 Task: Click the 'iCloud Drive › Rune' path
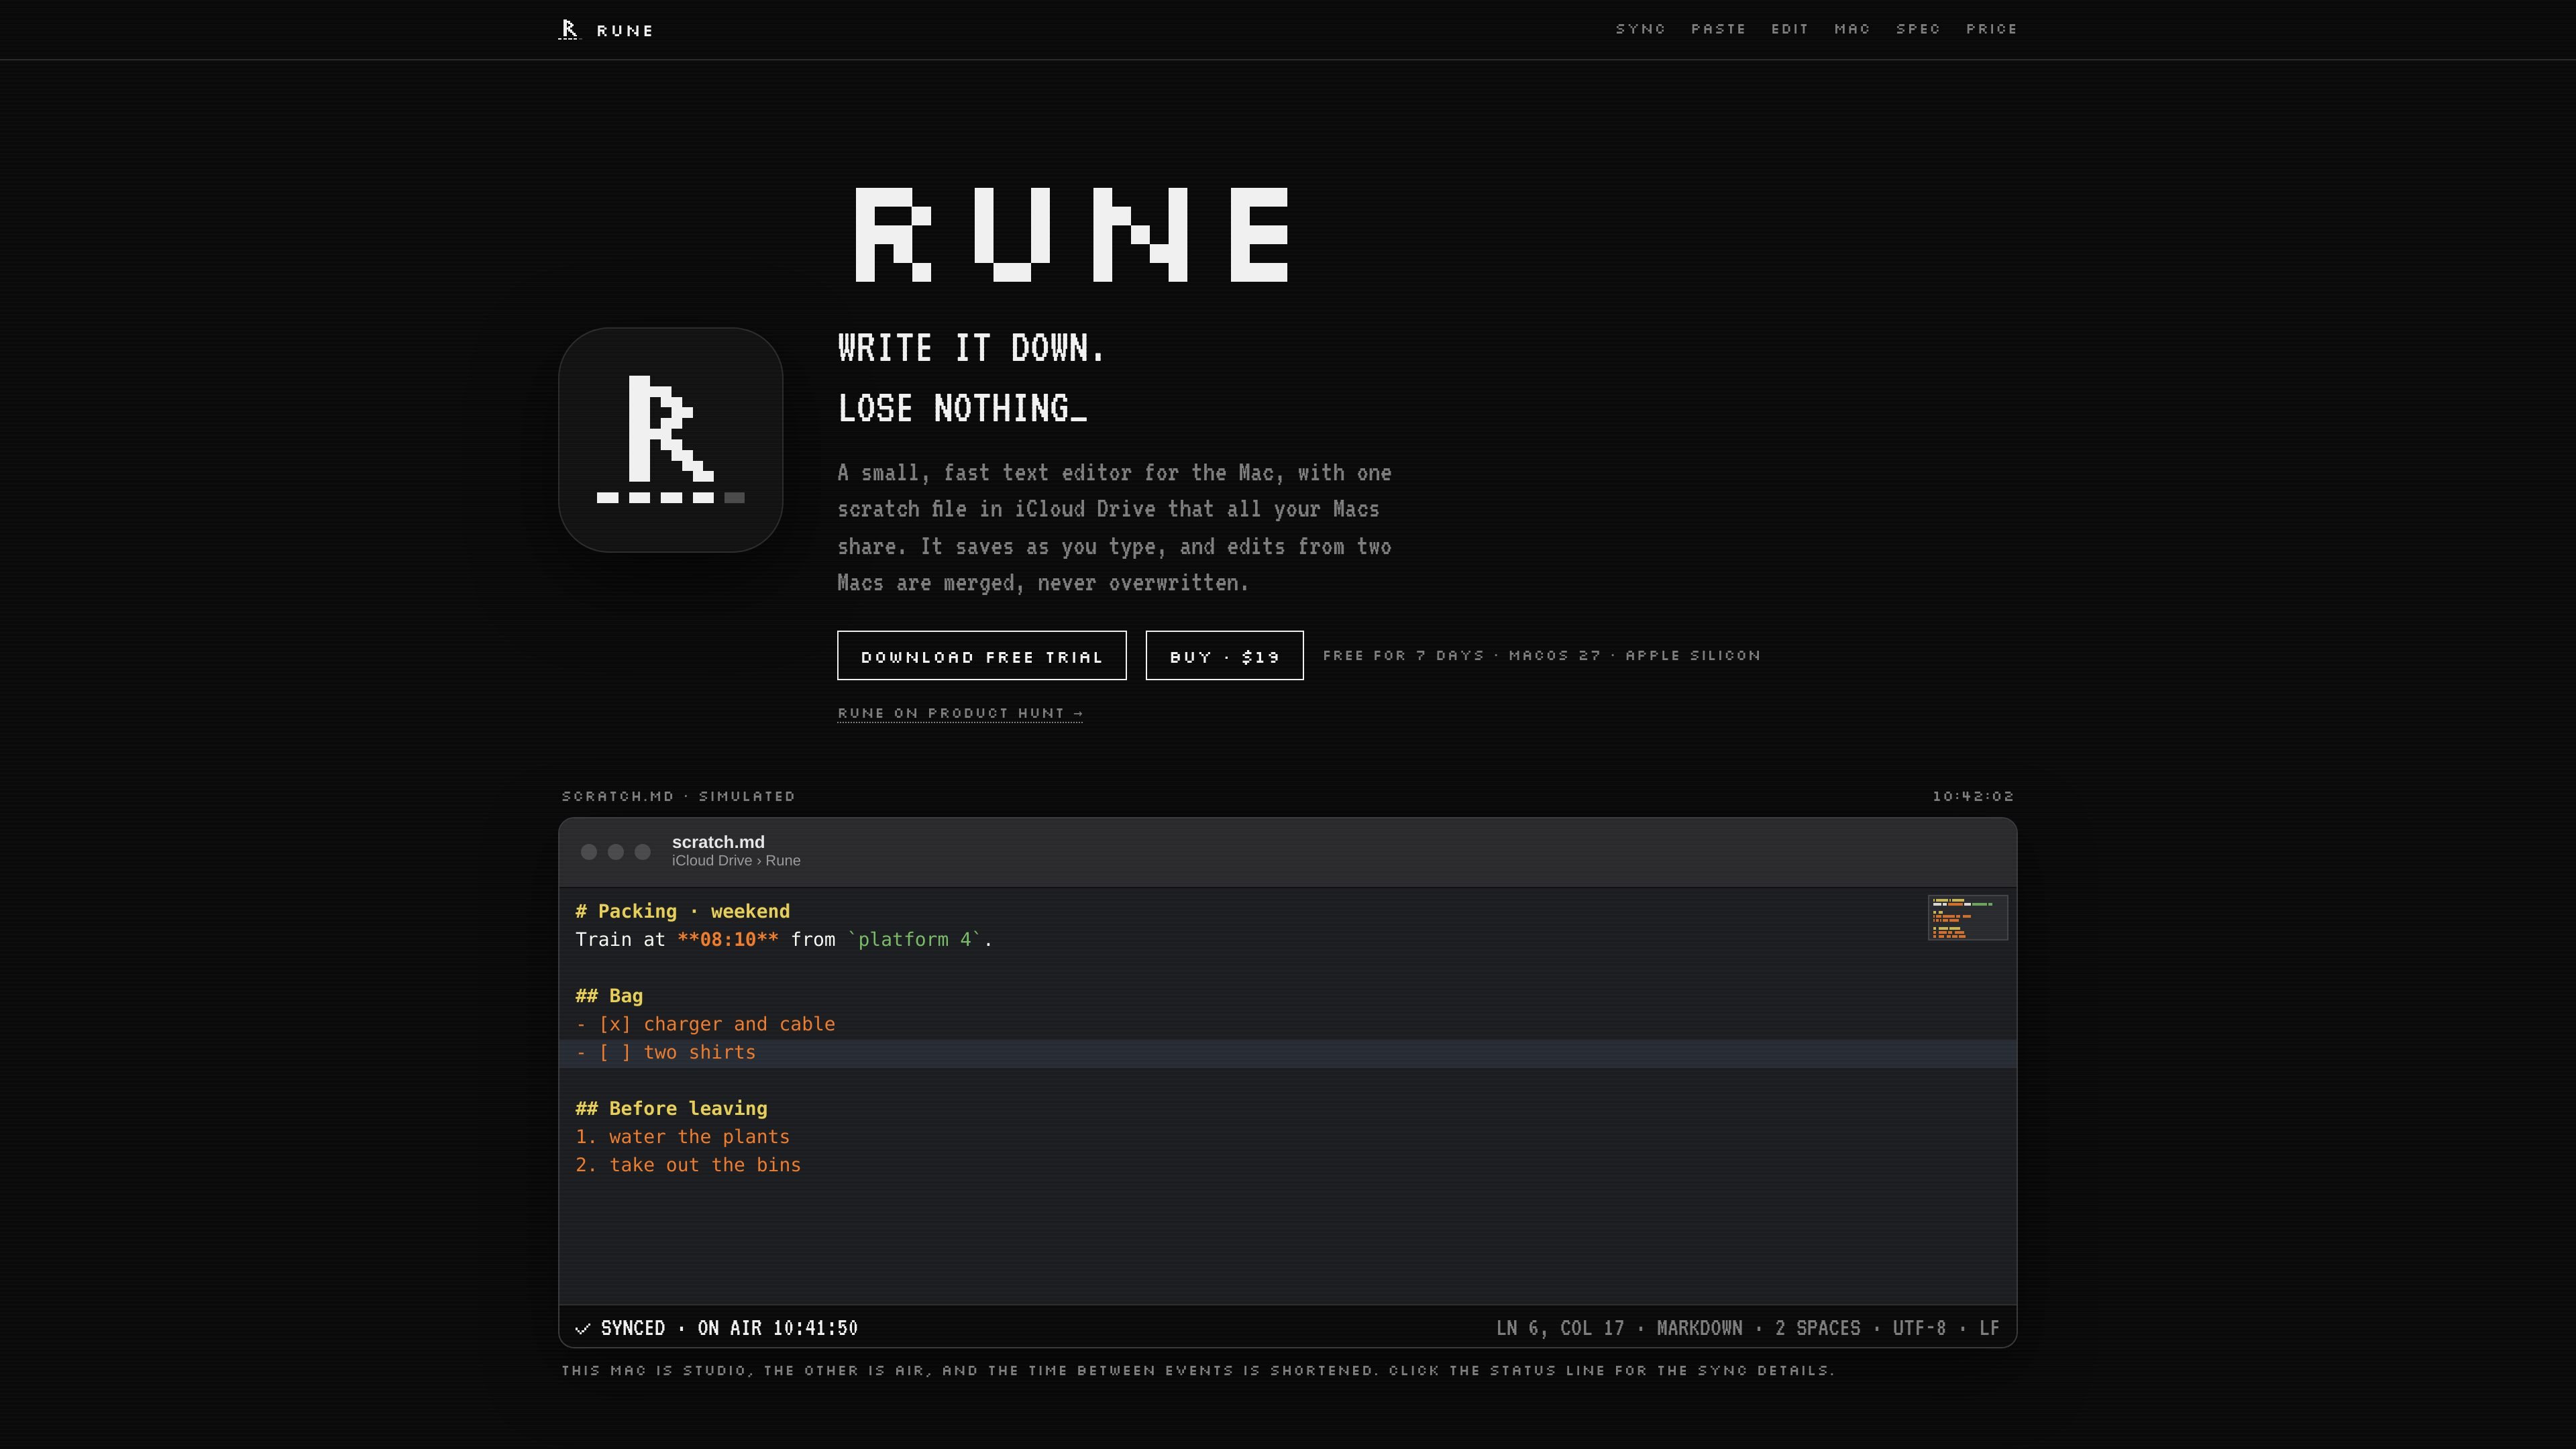(736, 861)
